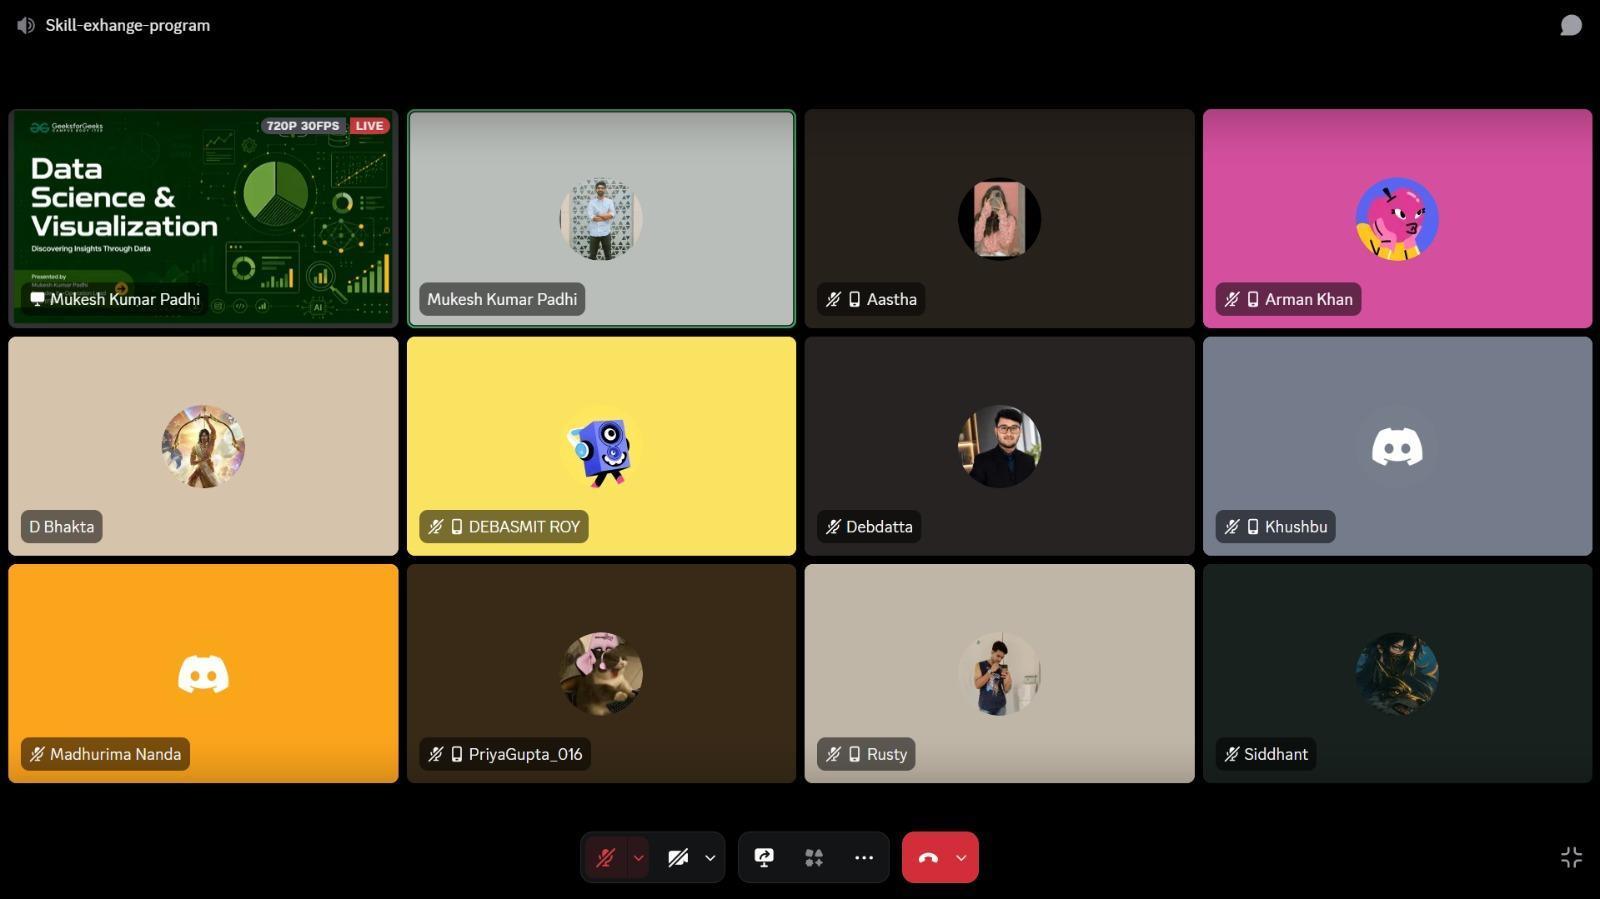Select the Arman Khan name label
Viewport: 1600px width, 899px height.
click(1288, 299)
